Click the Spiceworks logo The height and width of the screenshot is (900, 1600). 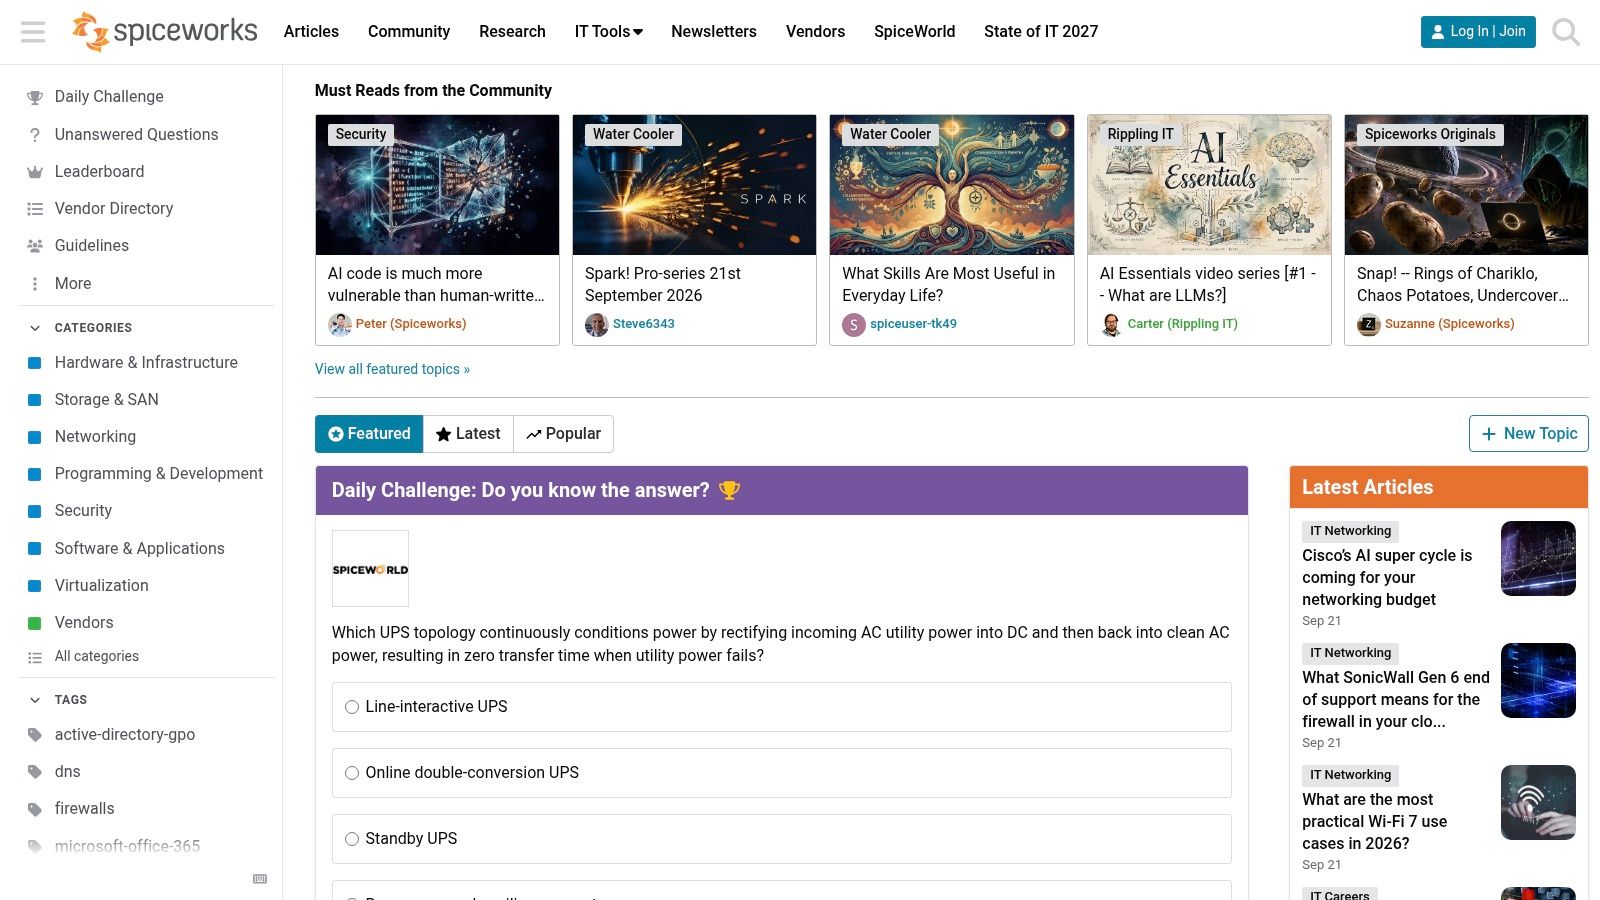click(165, 32)
